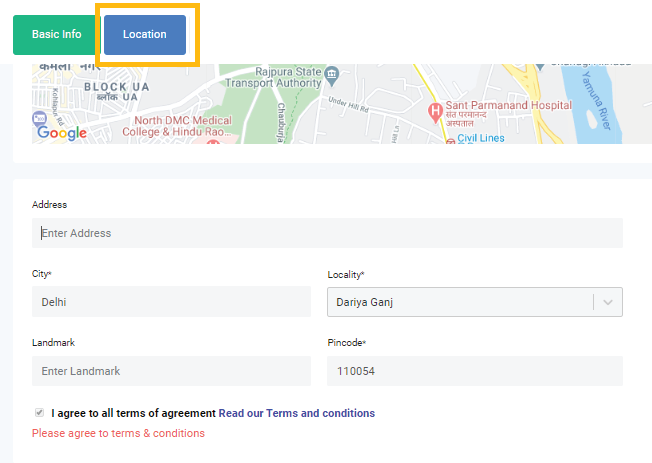The height and width of the screenshot is (463, 652).
Task: Click the Enter Address input field
Action: [x=327, y=233]
